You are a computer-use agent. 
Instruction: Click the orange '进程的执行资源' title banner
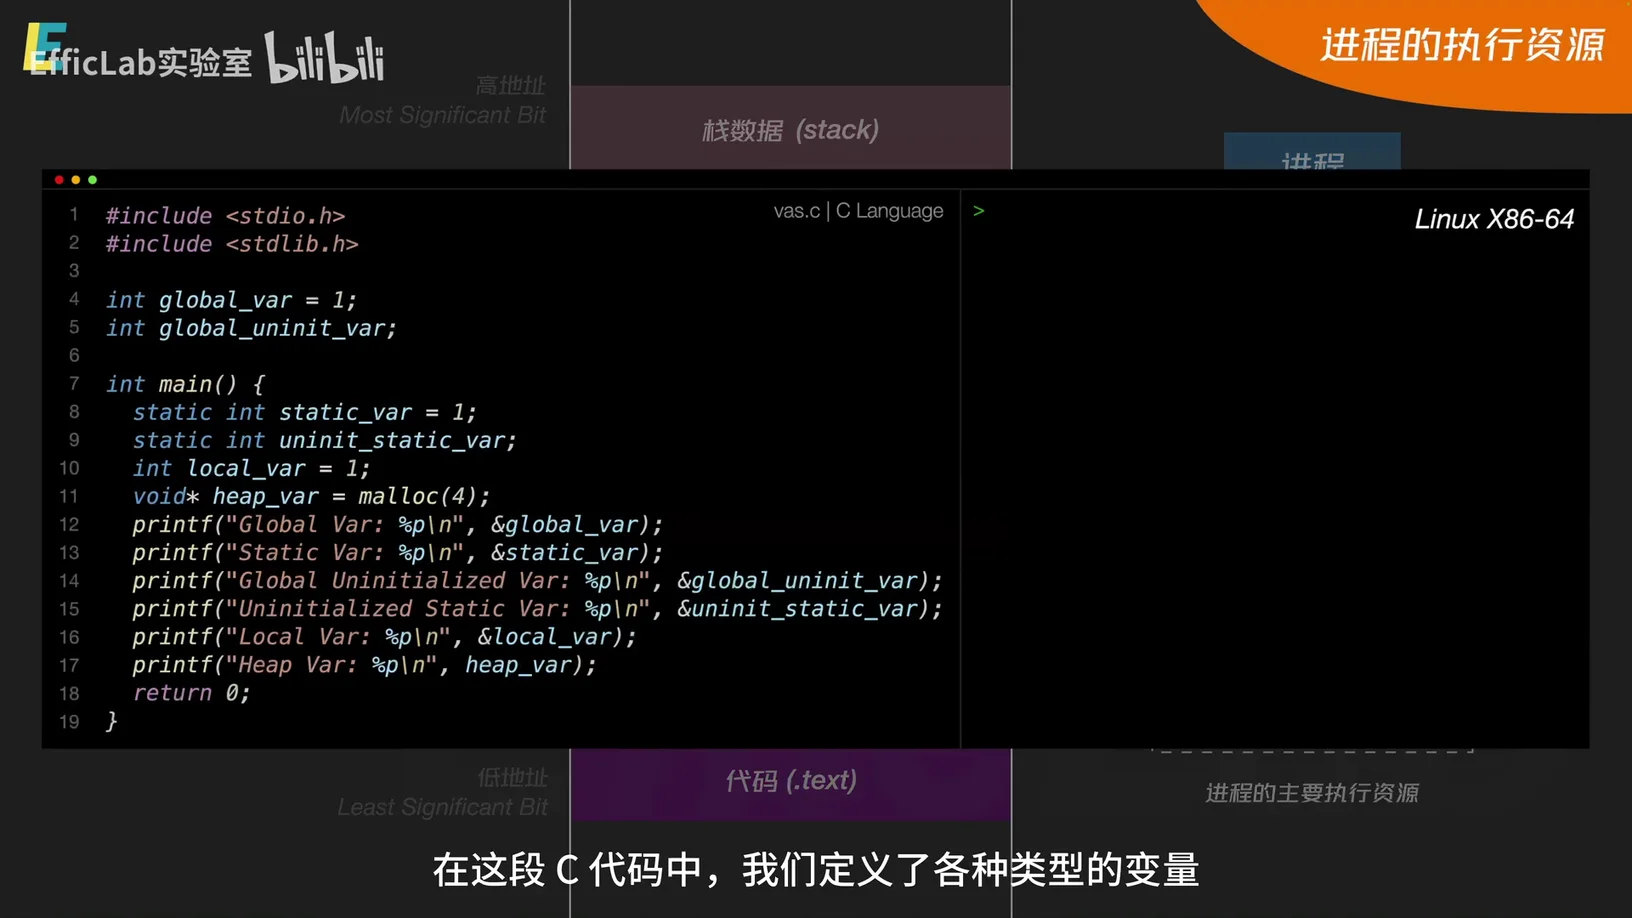click(1461, 46)
